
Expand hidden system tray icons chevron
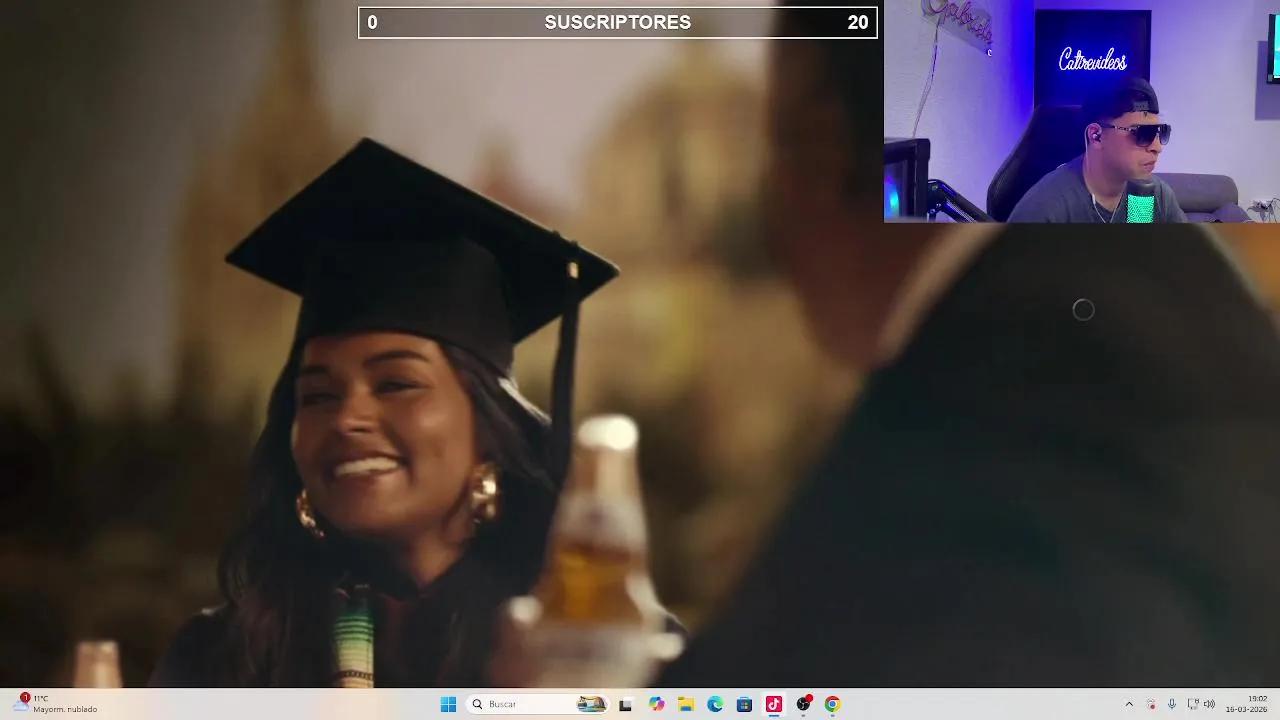click(x=1129, y=704)
